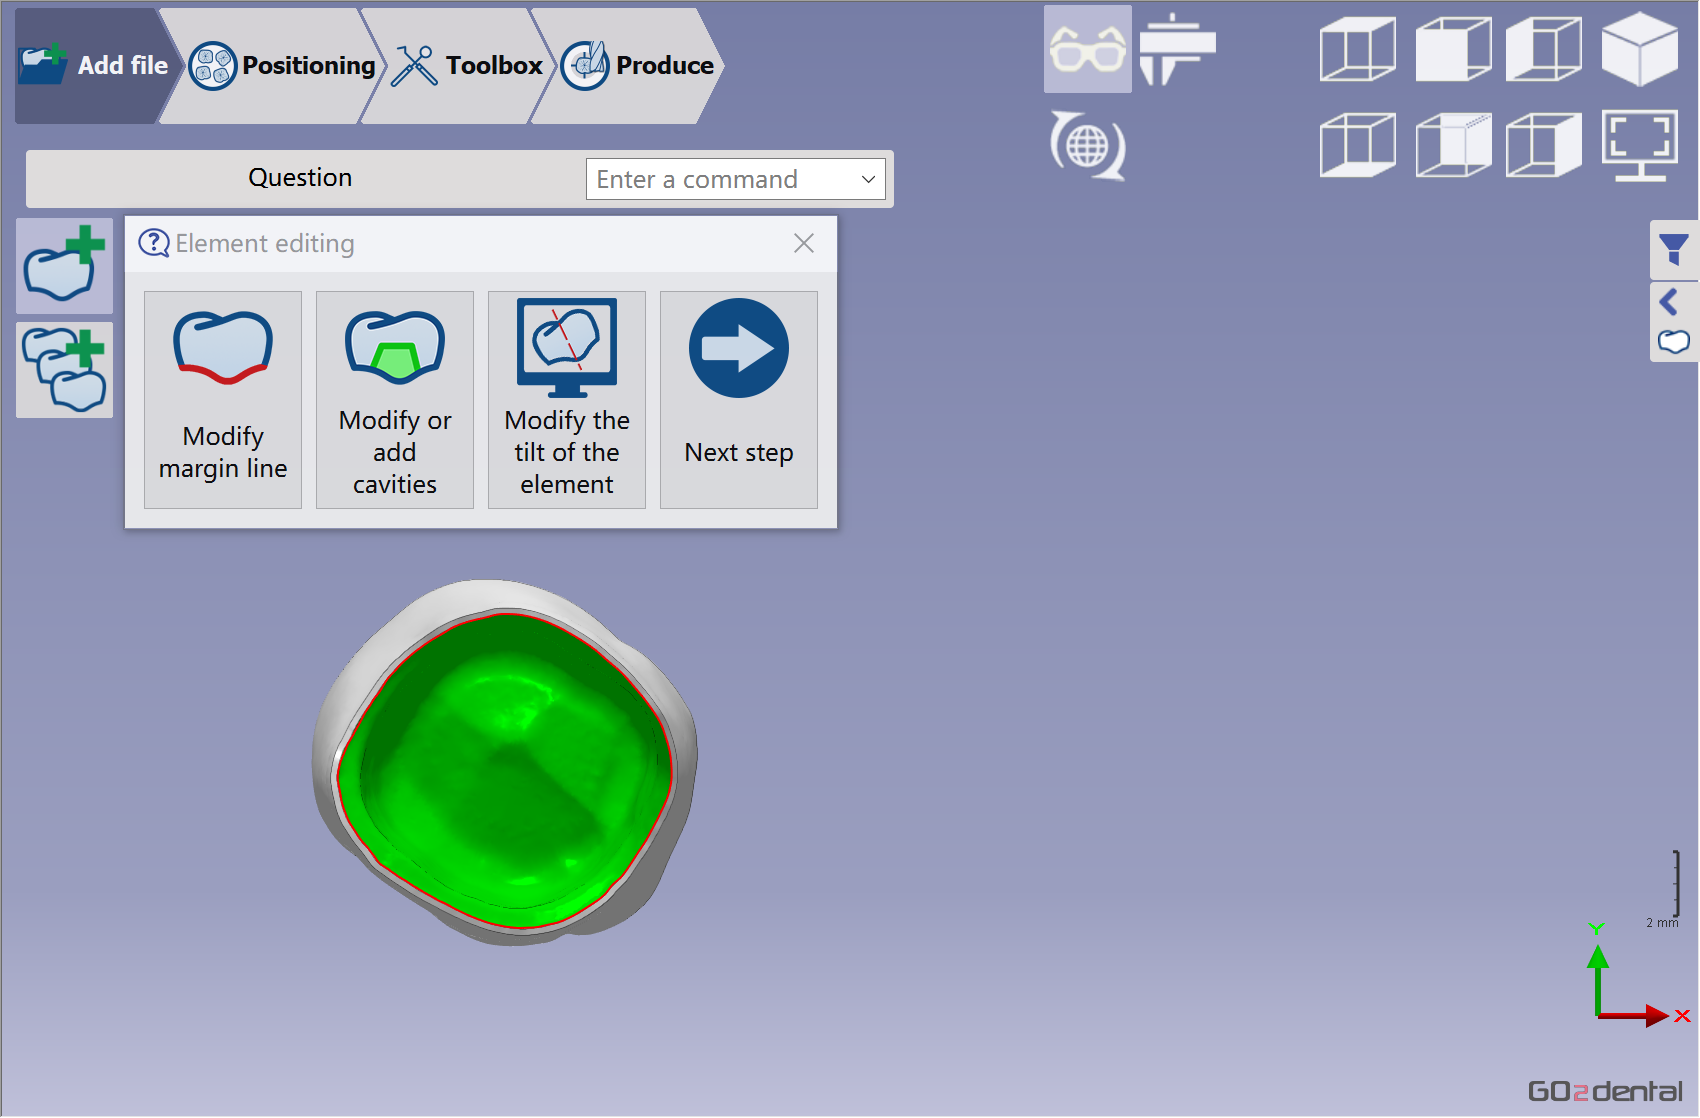This screenshot has width=1700, height=1118.
Task: Expand the side panel chevron arrow
Action: (1668, 302)
